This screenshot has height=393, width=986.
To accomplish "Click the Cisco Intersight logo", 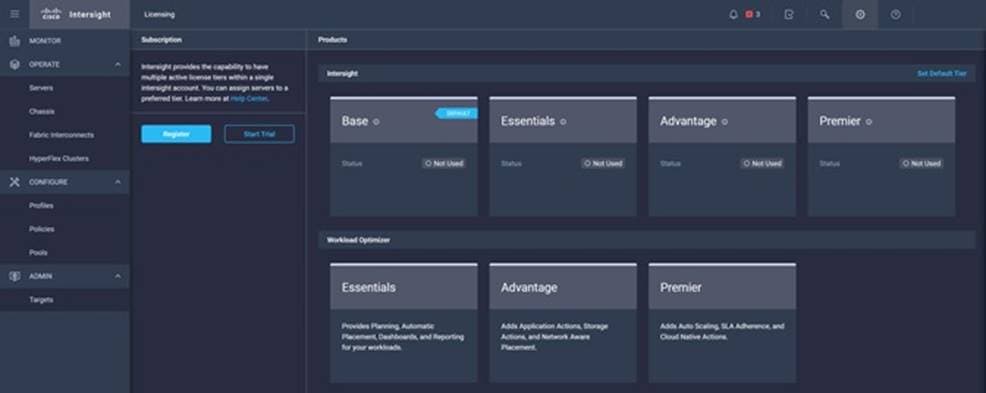I will pos(79,14).
